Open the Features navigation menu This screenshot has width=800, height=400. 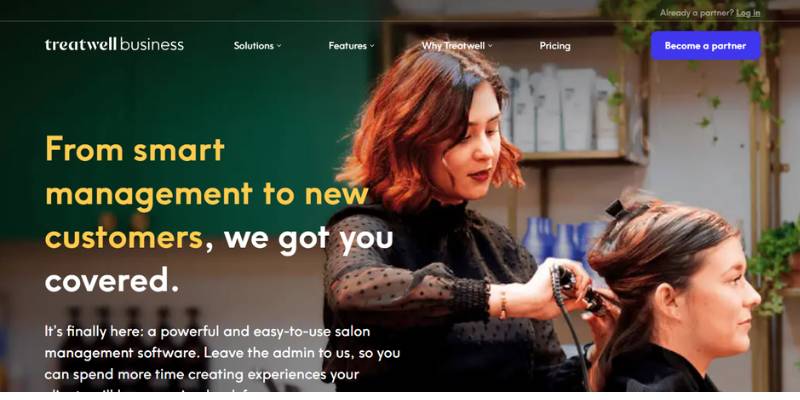[351, 45]
